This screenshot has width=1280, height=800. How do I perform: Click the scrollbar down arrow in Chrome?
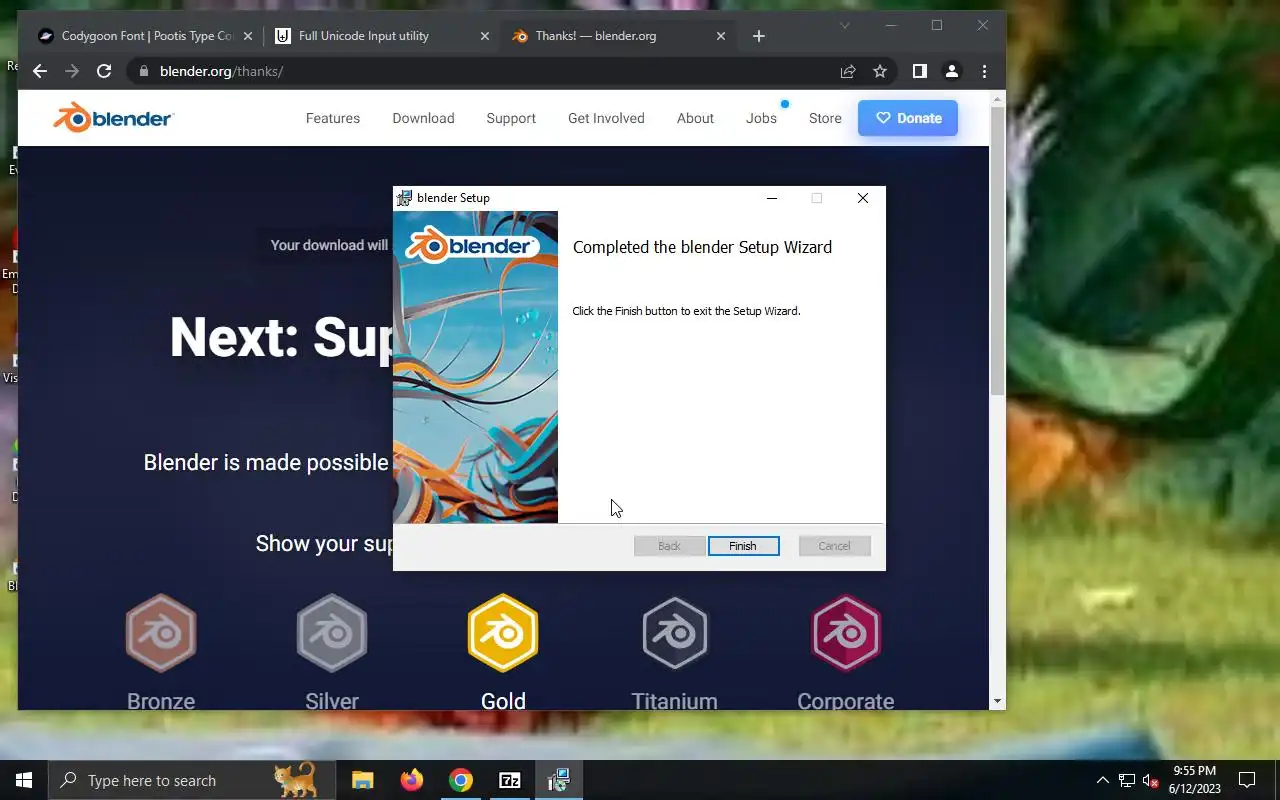pyautogui.click(x=997, y=701)
